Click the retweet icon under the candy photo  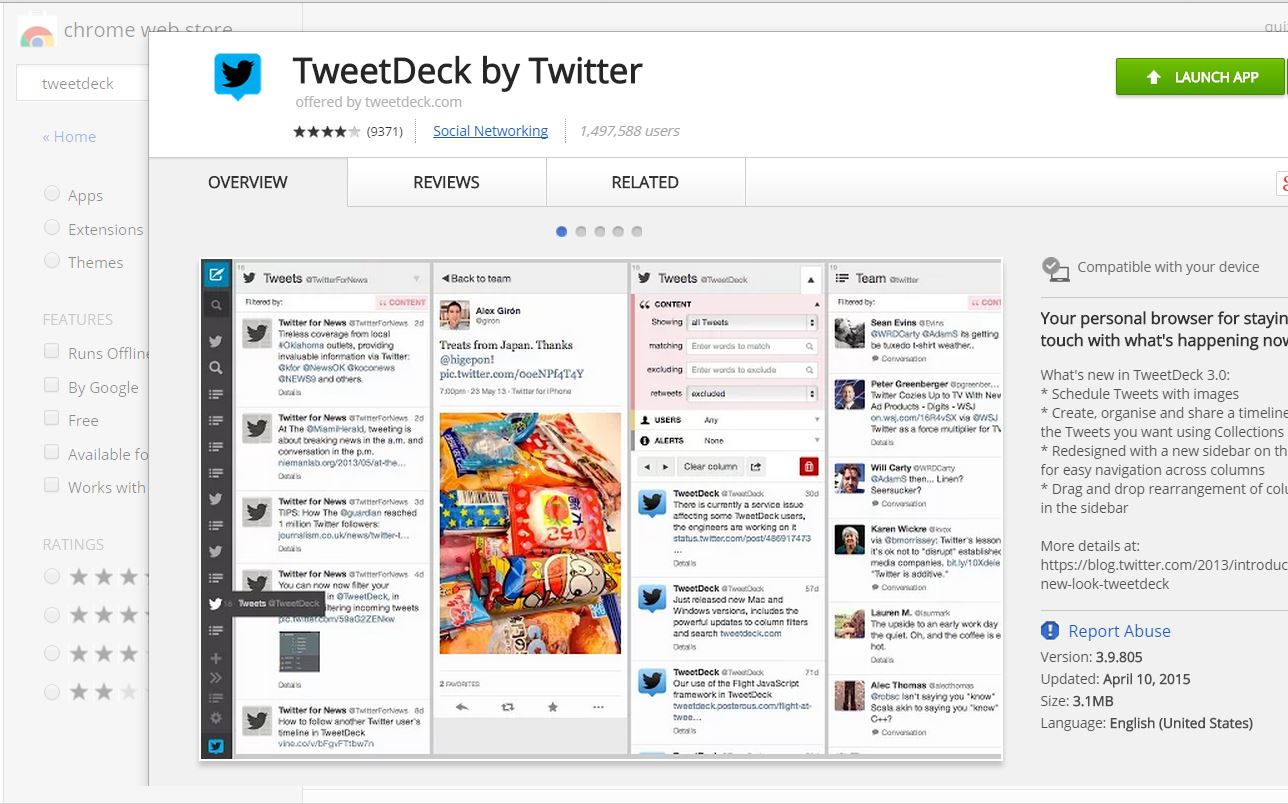[x=507, y=706]
